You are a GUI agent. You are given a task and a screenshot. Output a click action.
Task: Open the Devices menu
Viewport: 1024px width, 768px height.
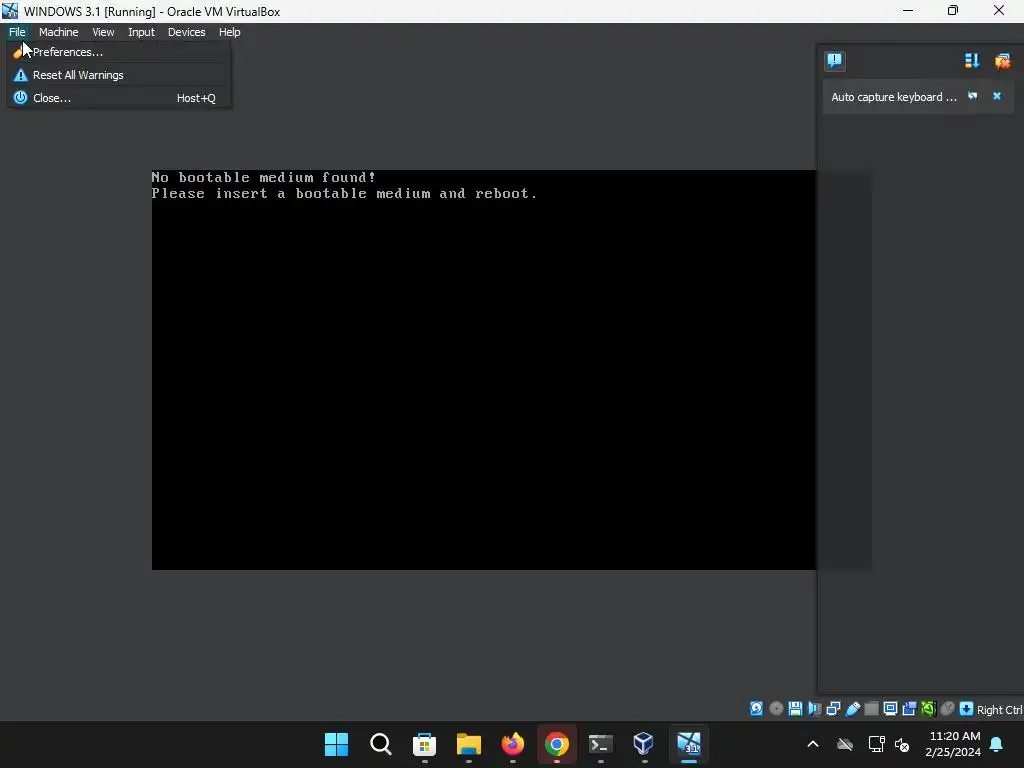186,32
